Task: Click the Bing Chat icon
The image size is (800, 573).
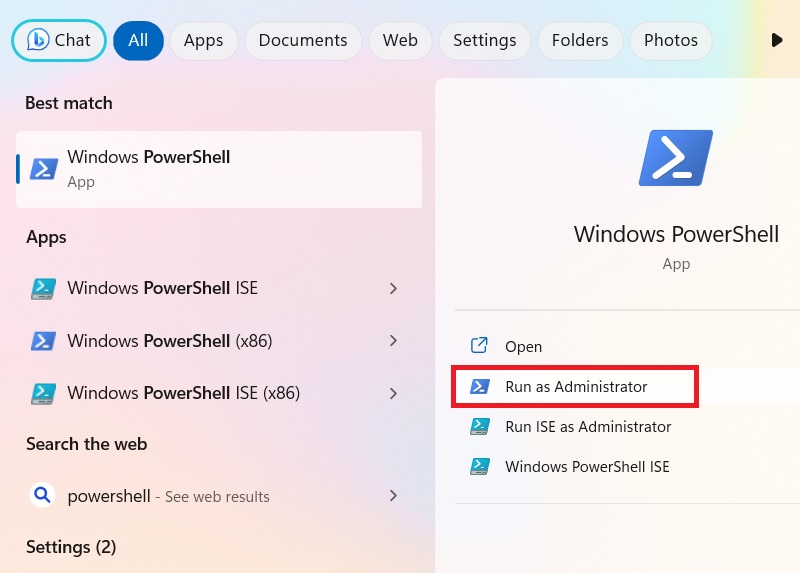Action: 38,40
